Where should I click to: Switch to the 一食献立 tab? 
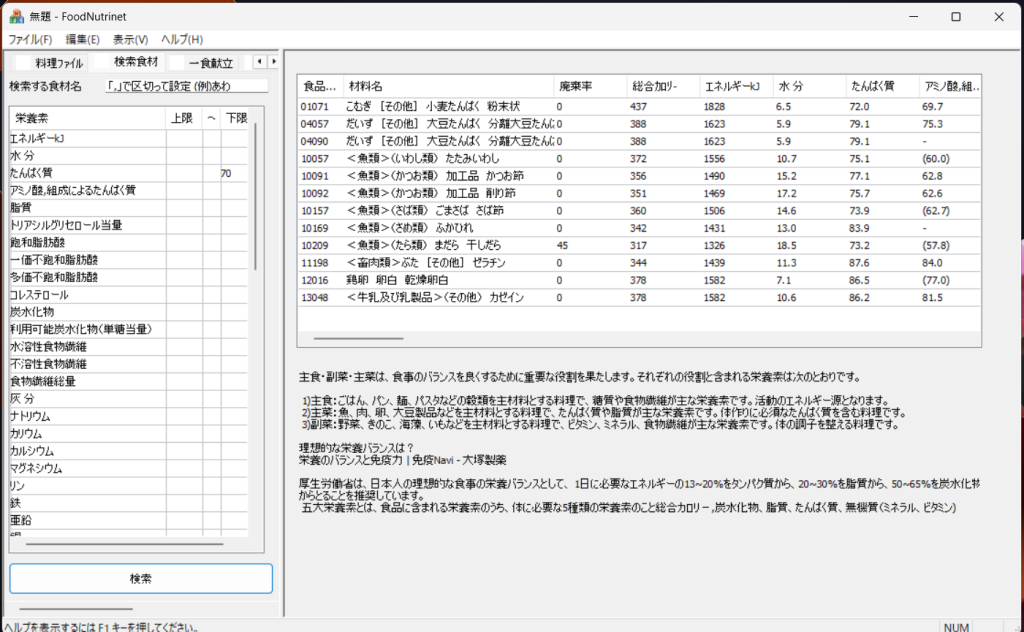[x=210, y=63]
